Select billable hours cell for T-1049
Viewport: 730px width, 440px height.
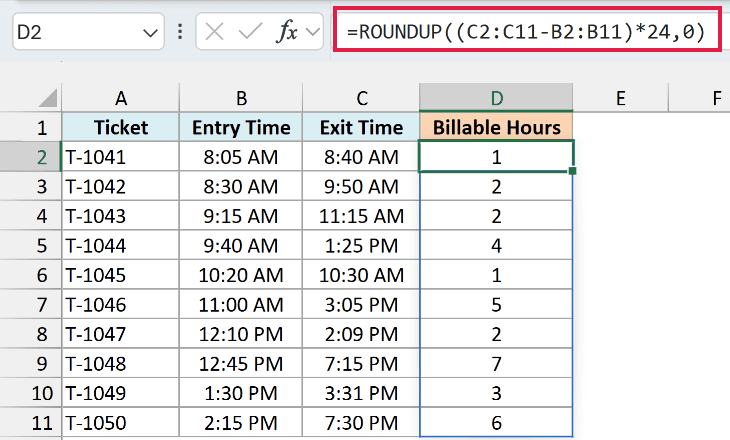point(496,393)
